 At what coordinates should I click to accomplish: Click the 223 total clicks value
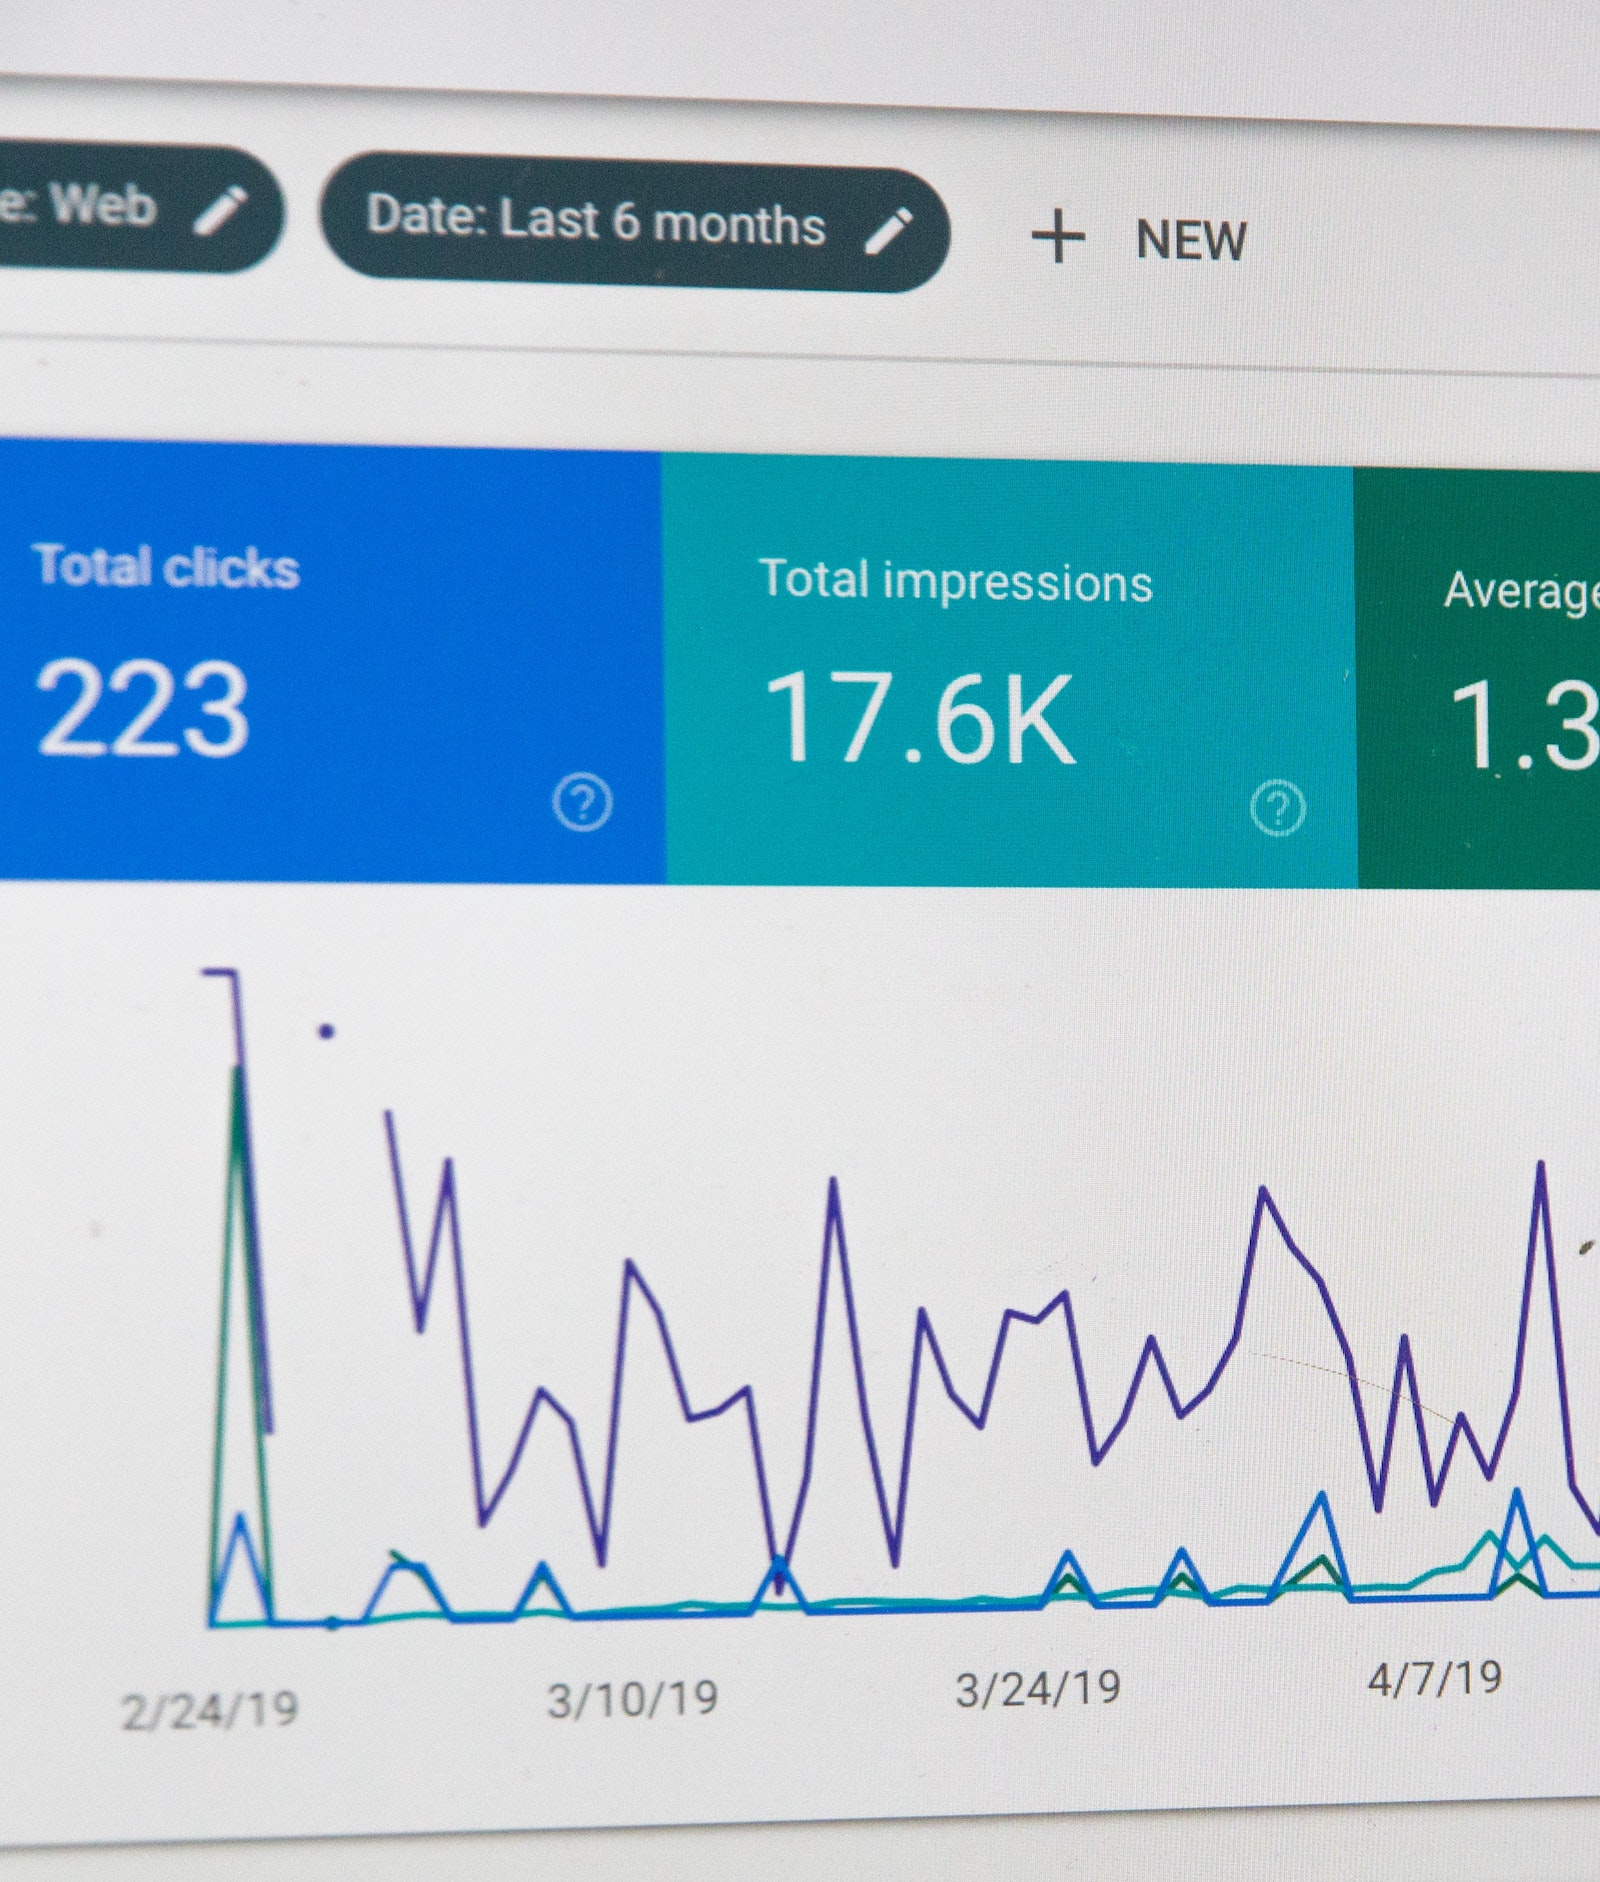click(142, 710)
